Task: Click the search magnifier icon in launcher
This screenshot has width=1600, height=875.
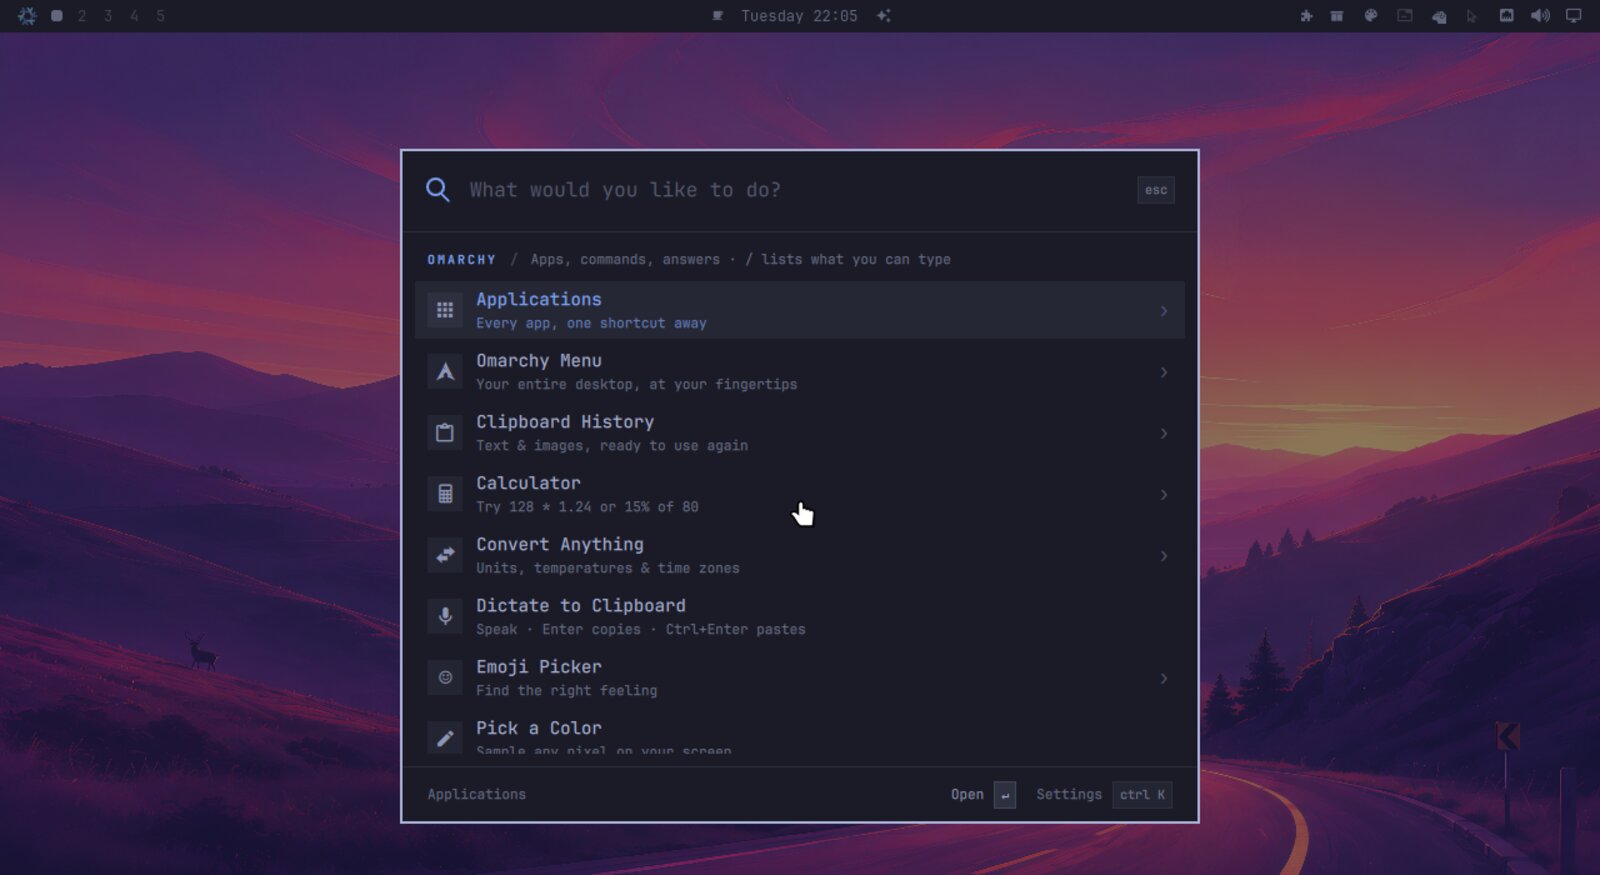Action: pyautogui.click(x=437, y=190)
